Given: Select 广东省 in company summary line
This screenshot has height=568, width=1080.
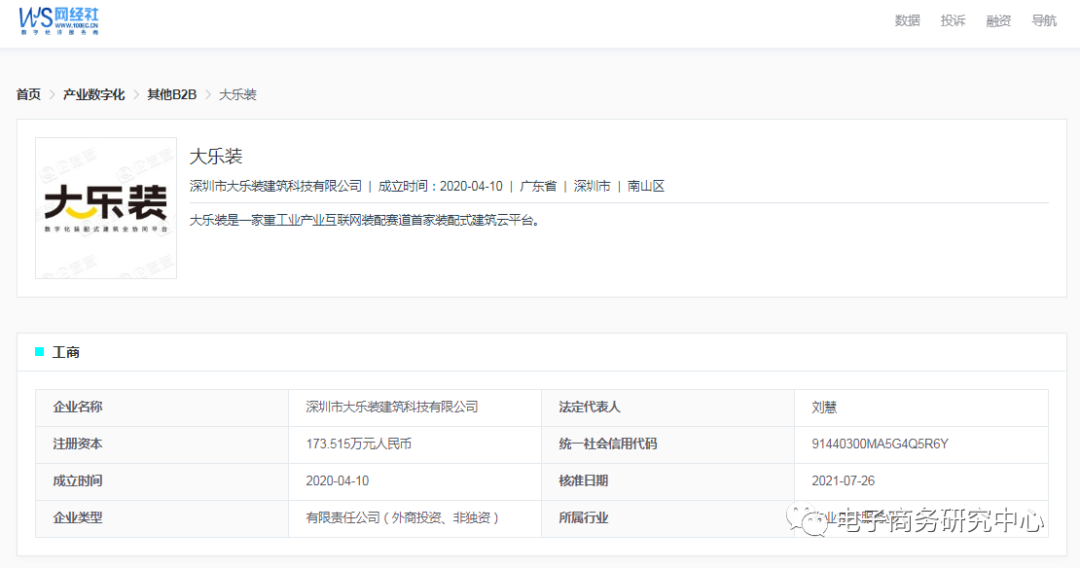Looking at the screenshot, I should [x=538, y=186].
